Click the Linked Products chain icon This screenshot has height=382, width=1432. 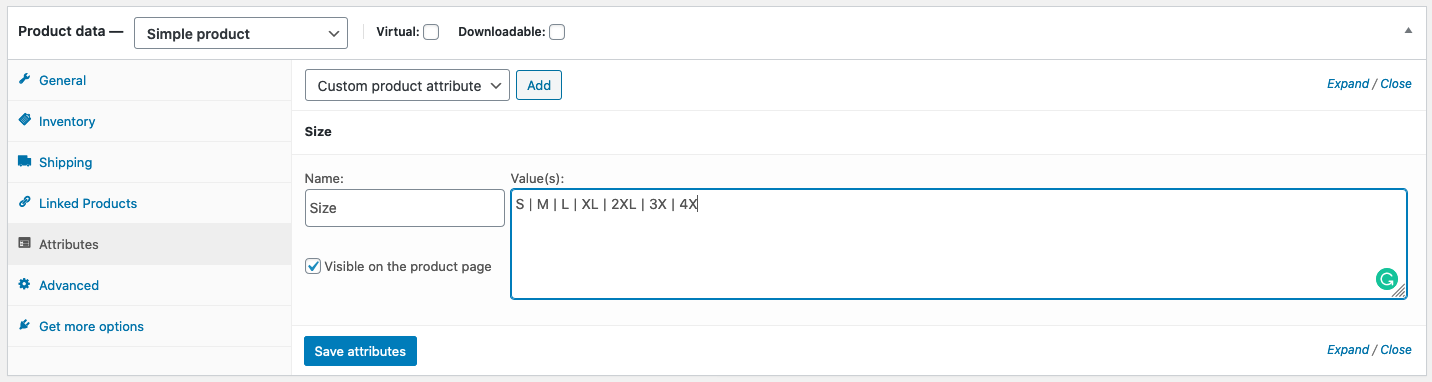[x=25, y=203]
